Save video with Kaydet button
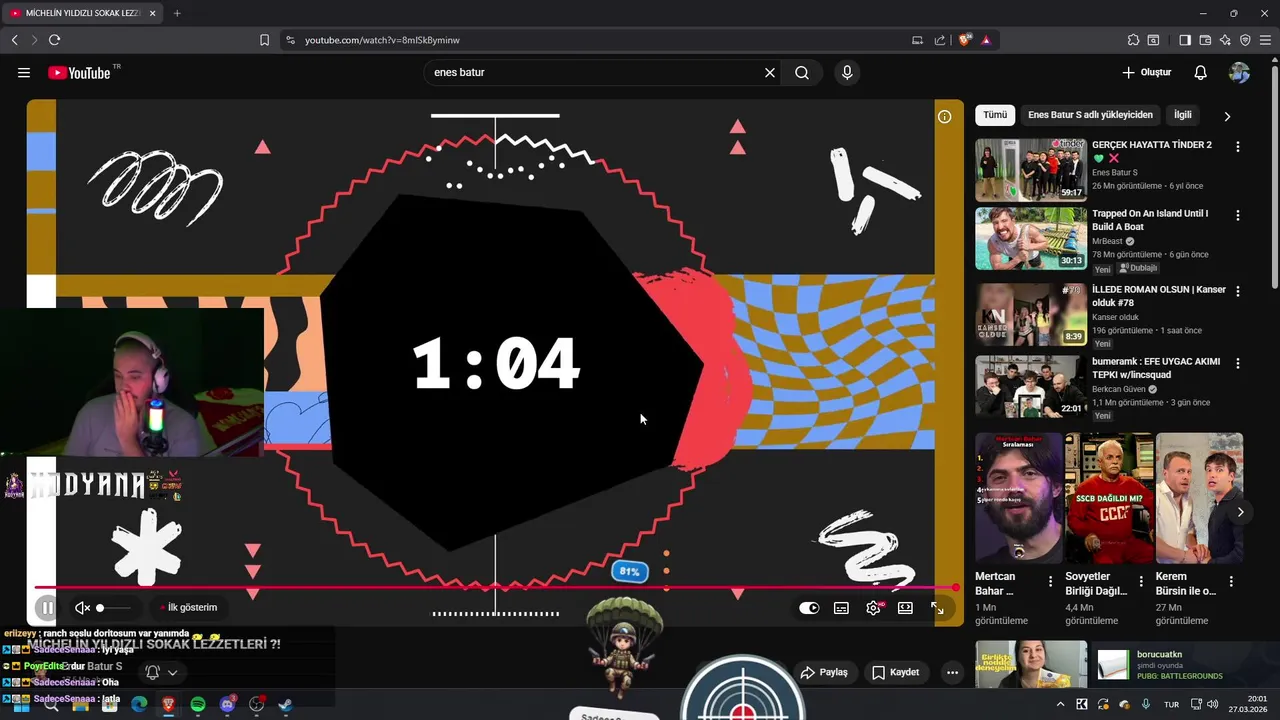1280x720 pixels. tap(896, 672)
